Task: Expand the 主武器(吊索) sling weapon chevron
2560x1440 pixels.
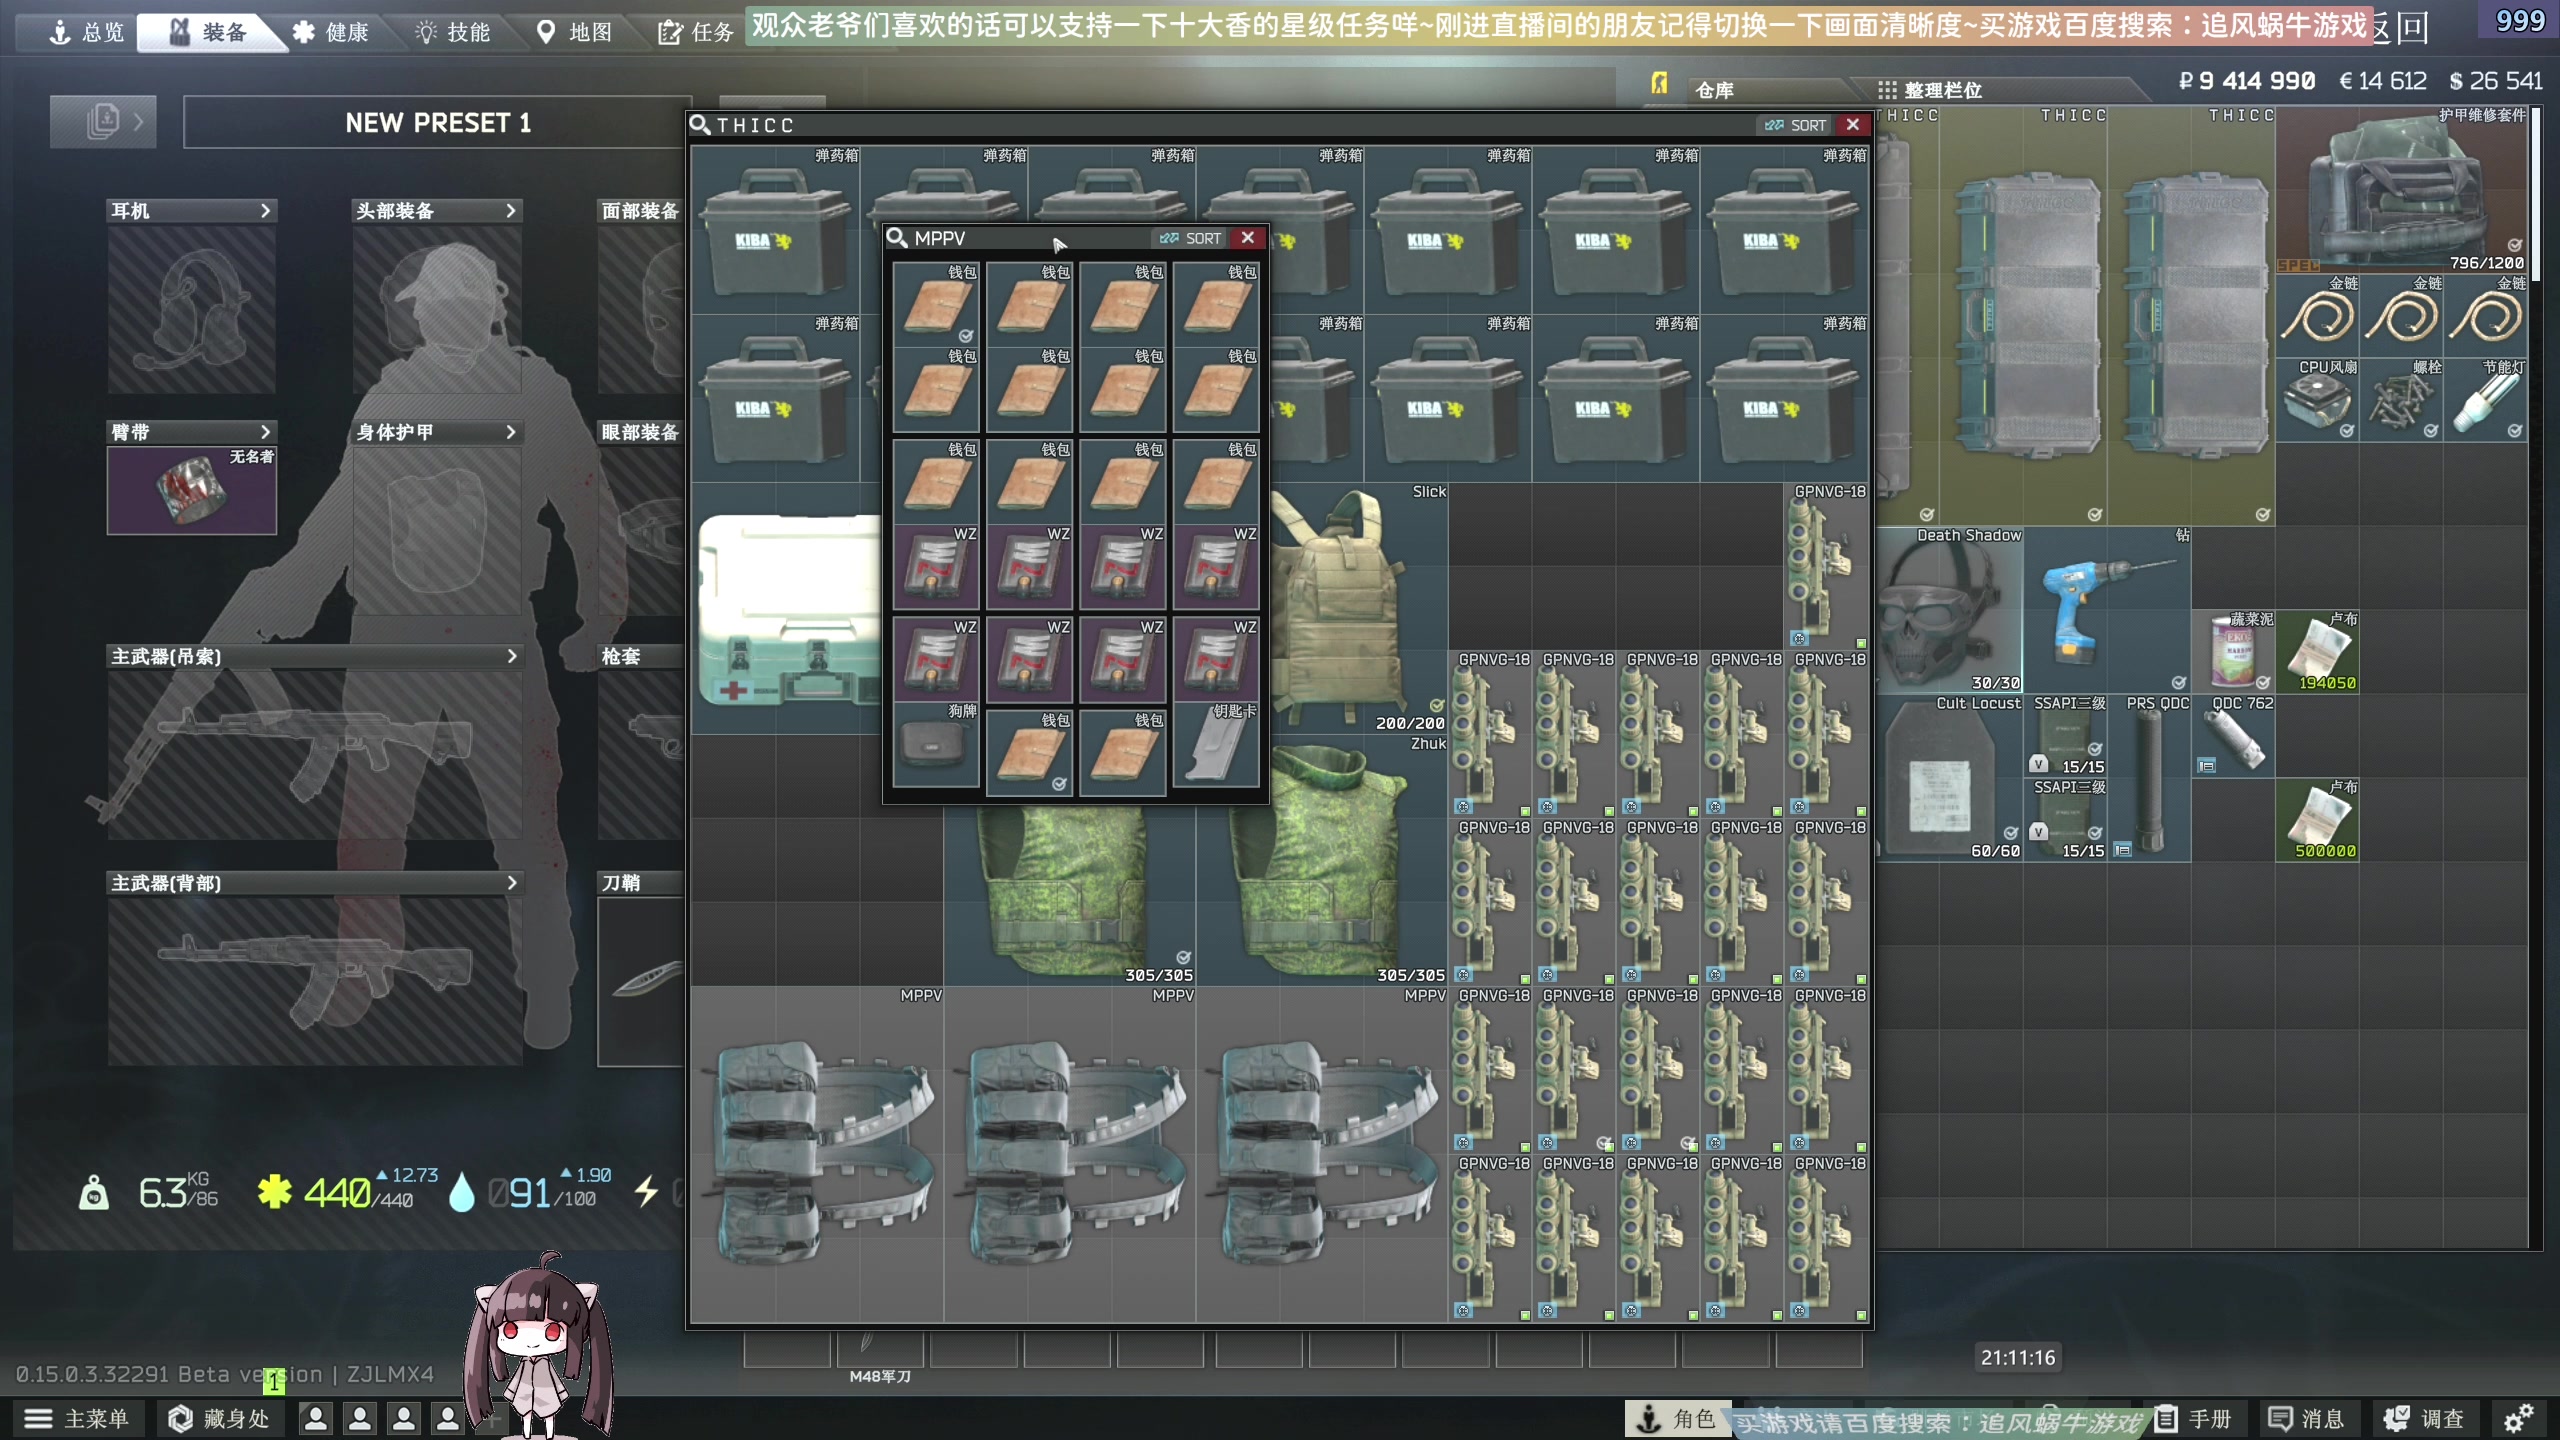Action: point(511,656)
